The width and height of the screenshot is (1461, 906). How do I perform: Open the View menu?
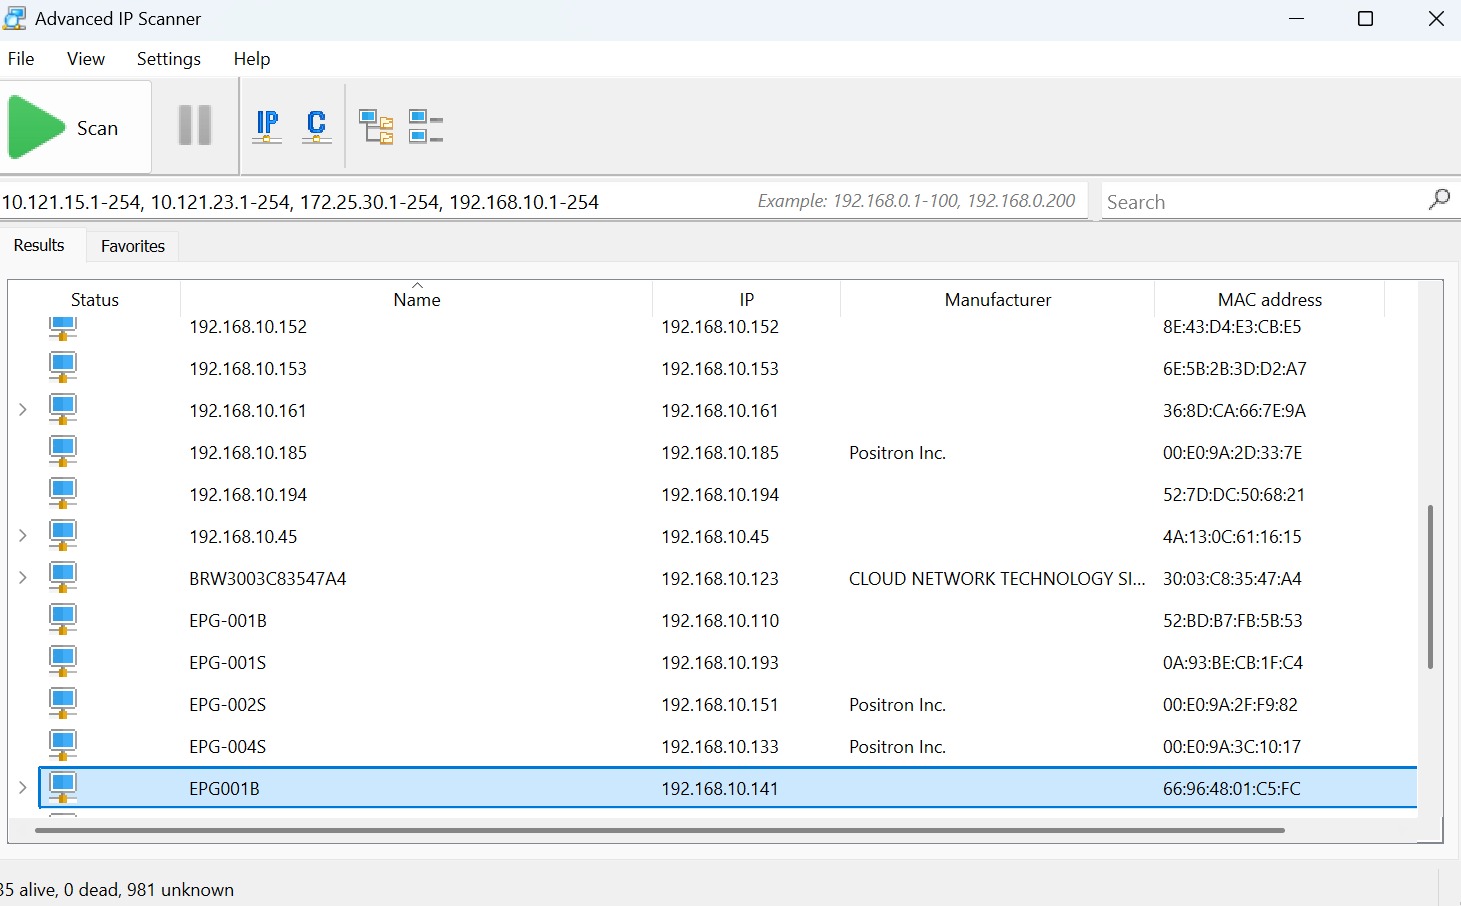85,59
